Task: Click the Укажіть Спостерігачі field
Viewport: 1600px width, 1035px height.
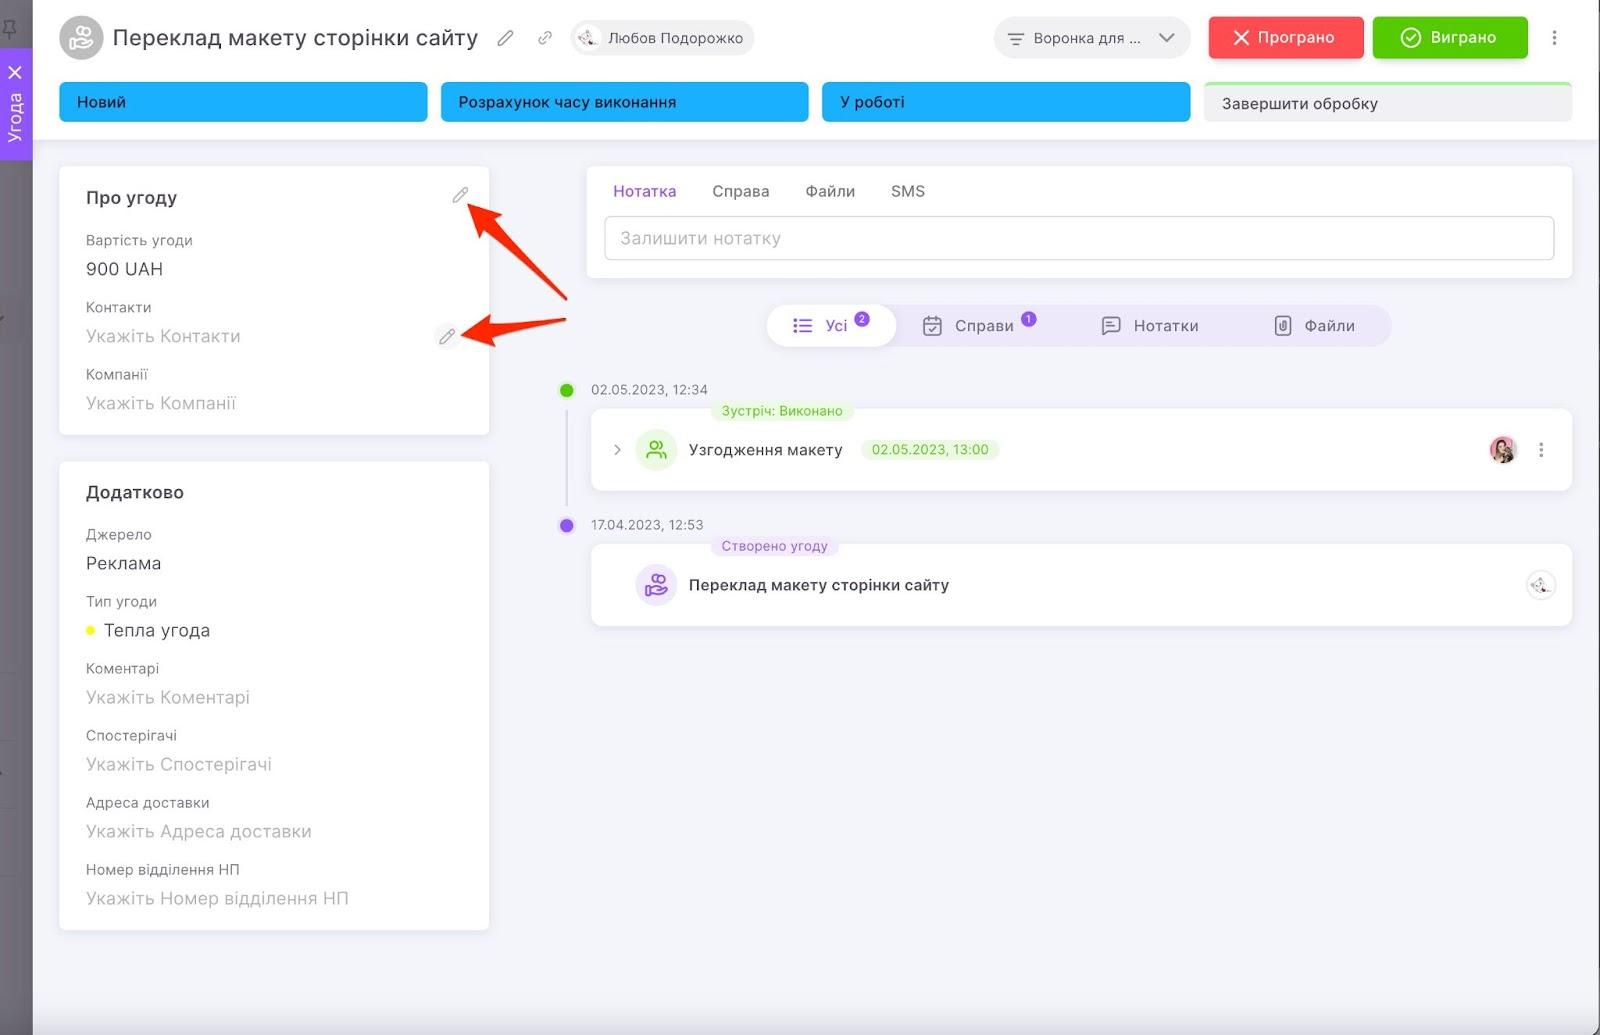Action: point(179,764)
